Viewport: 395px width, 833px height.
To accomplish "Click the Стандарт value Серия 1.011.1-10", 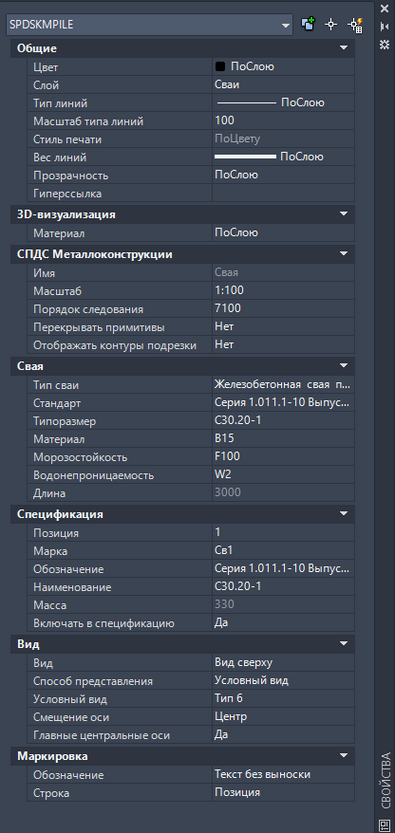I will point(283,403).
